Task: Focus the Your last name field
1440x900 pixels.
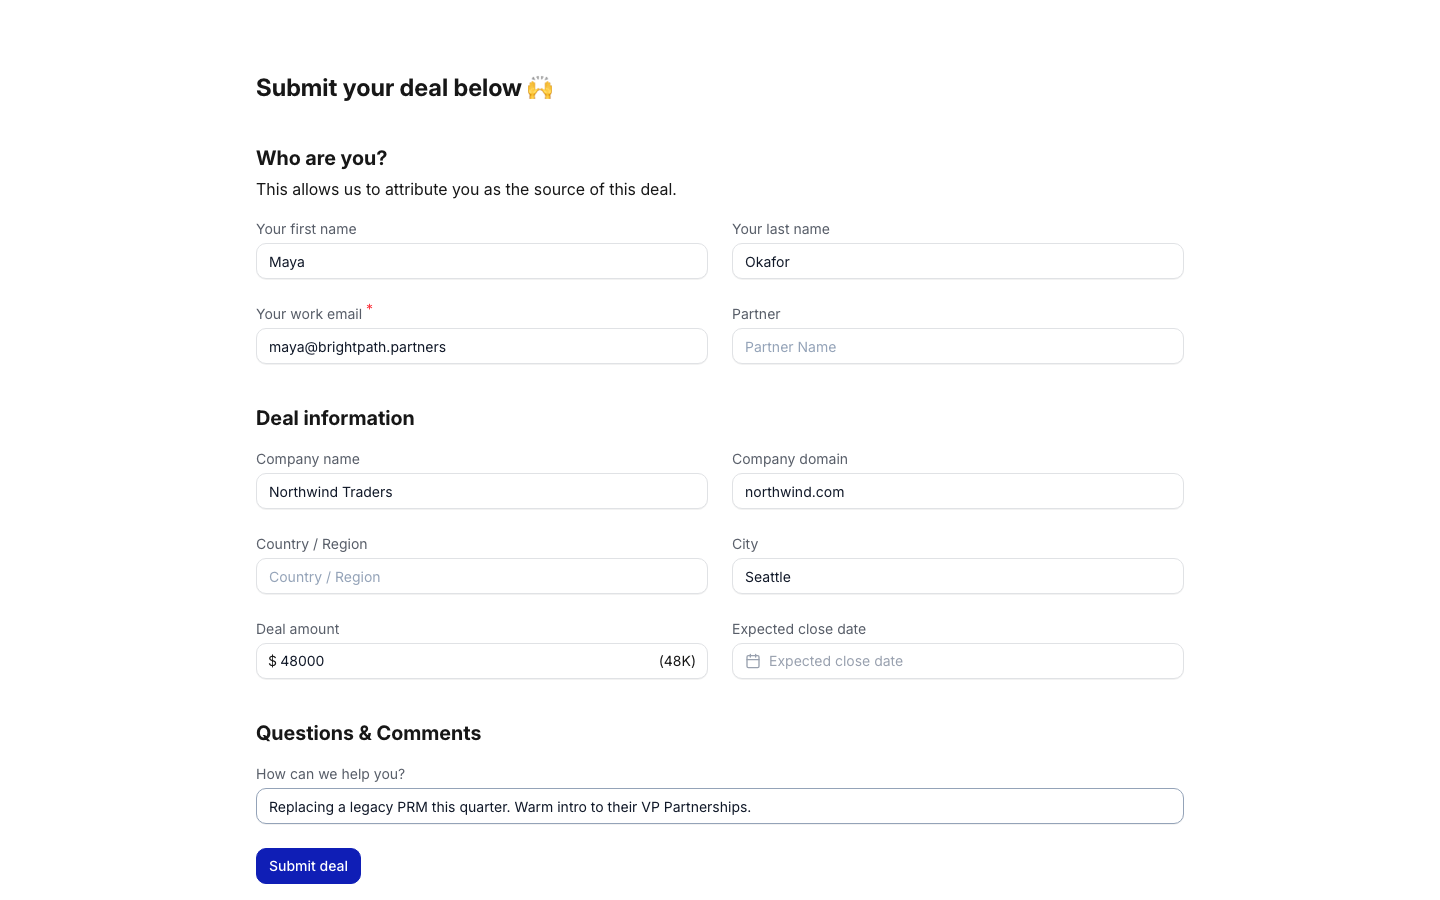Action: pyautogui.click(x=958, y=261)
